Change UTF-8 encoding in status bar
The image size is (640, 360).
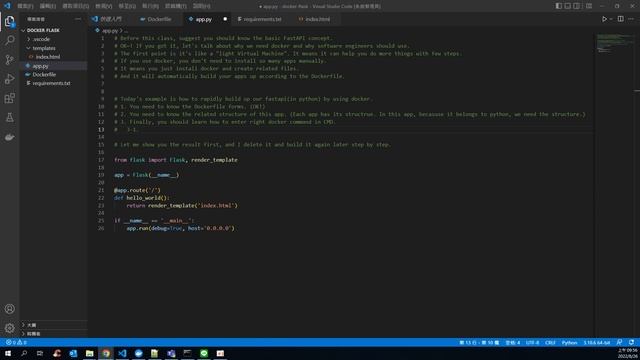coord(532,342)
